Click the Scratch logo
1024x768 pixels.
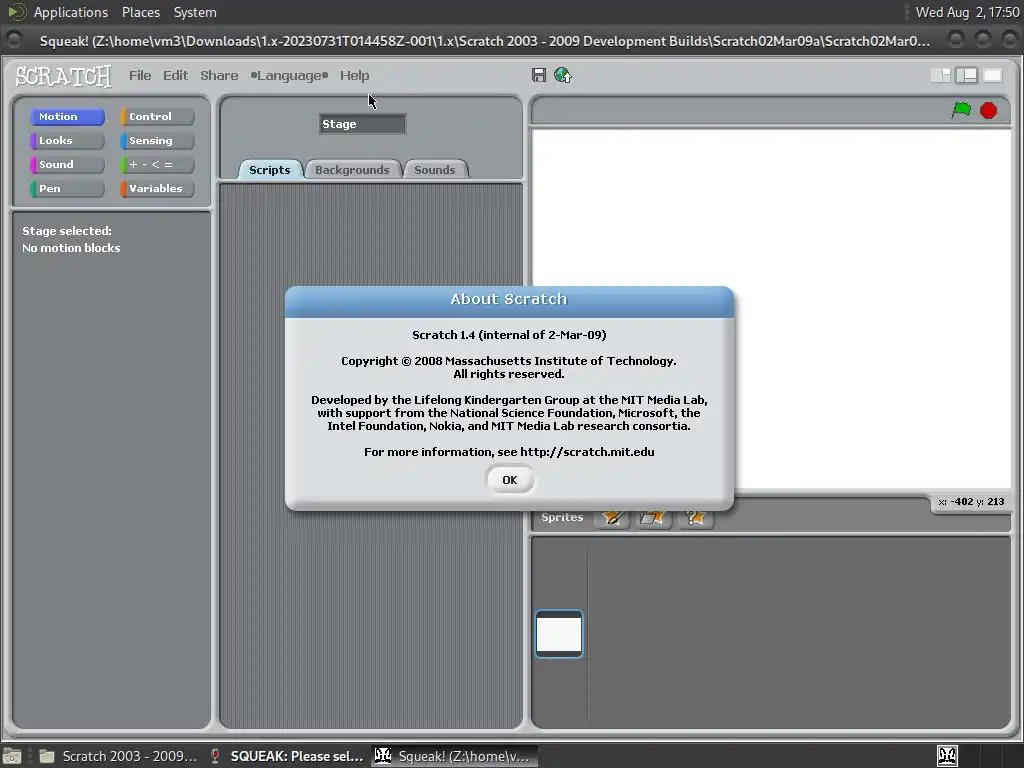point(63,76)
